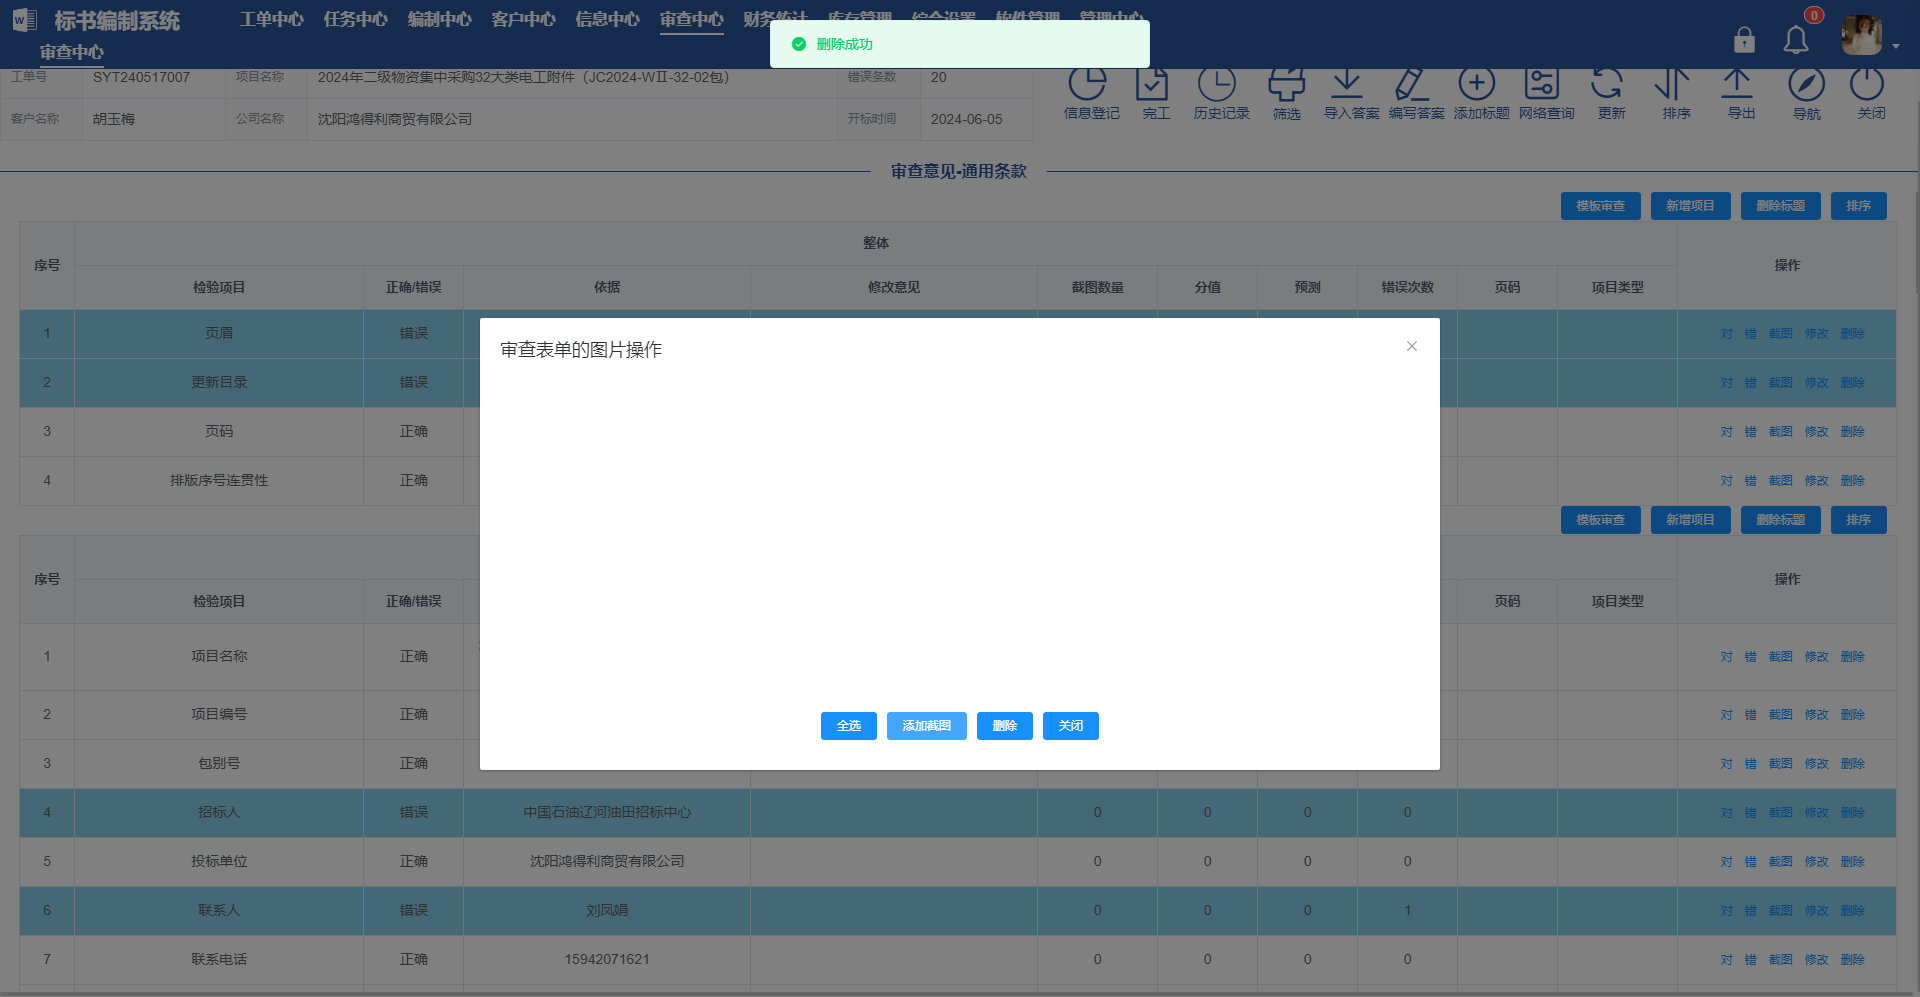Click the 审查意见-通用条款 section heading
Image resolution: width=1920 pixels, height=997 pixels.
959,171
